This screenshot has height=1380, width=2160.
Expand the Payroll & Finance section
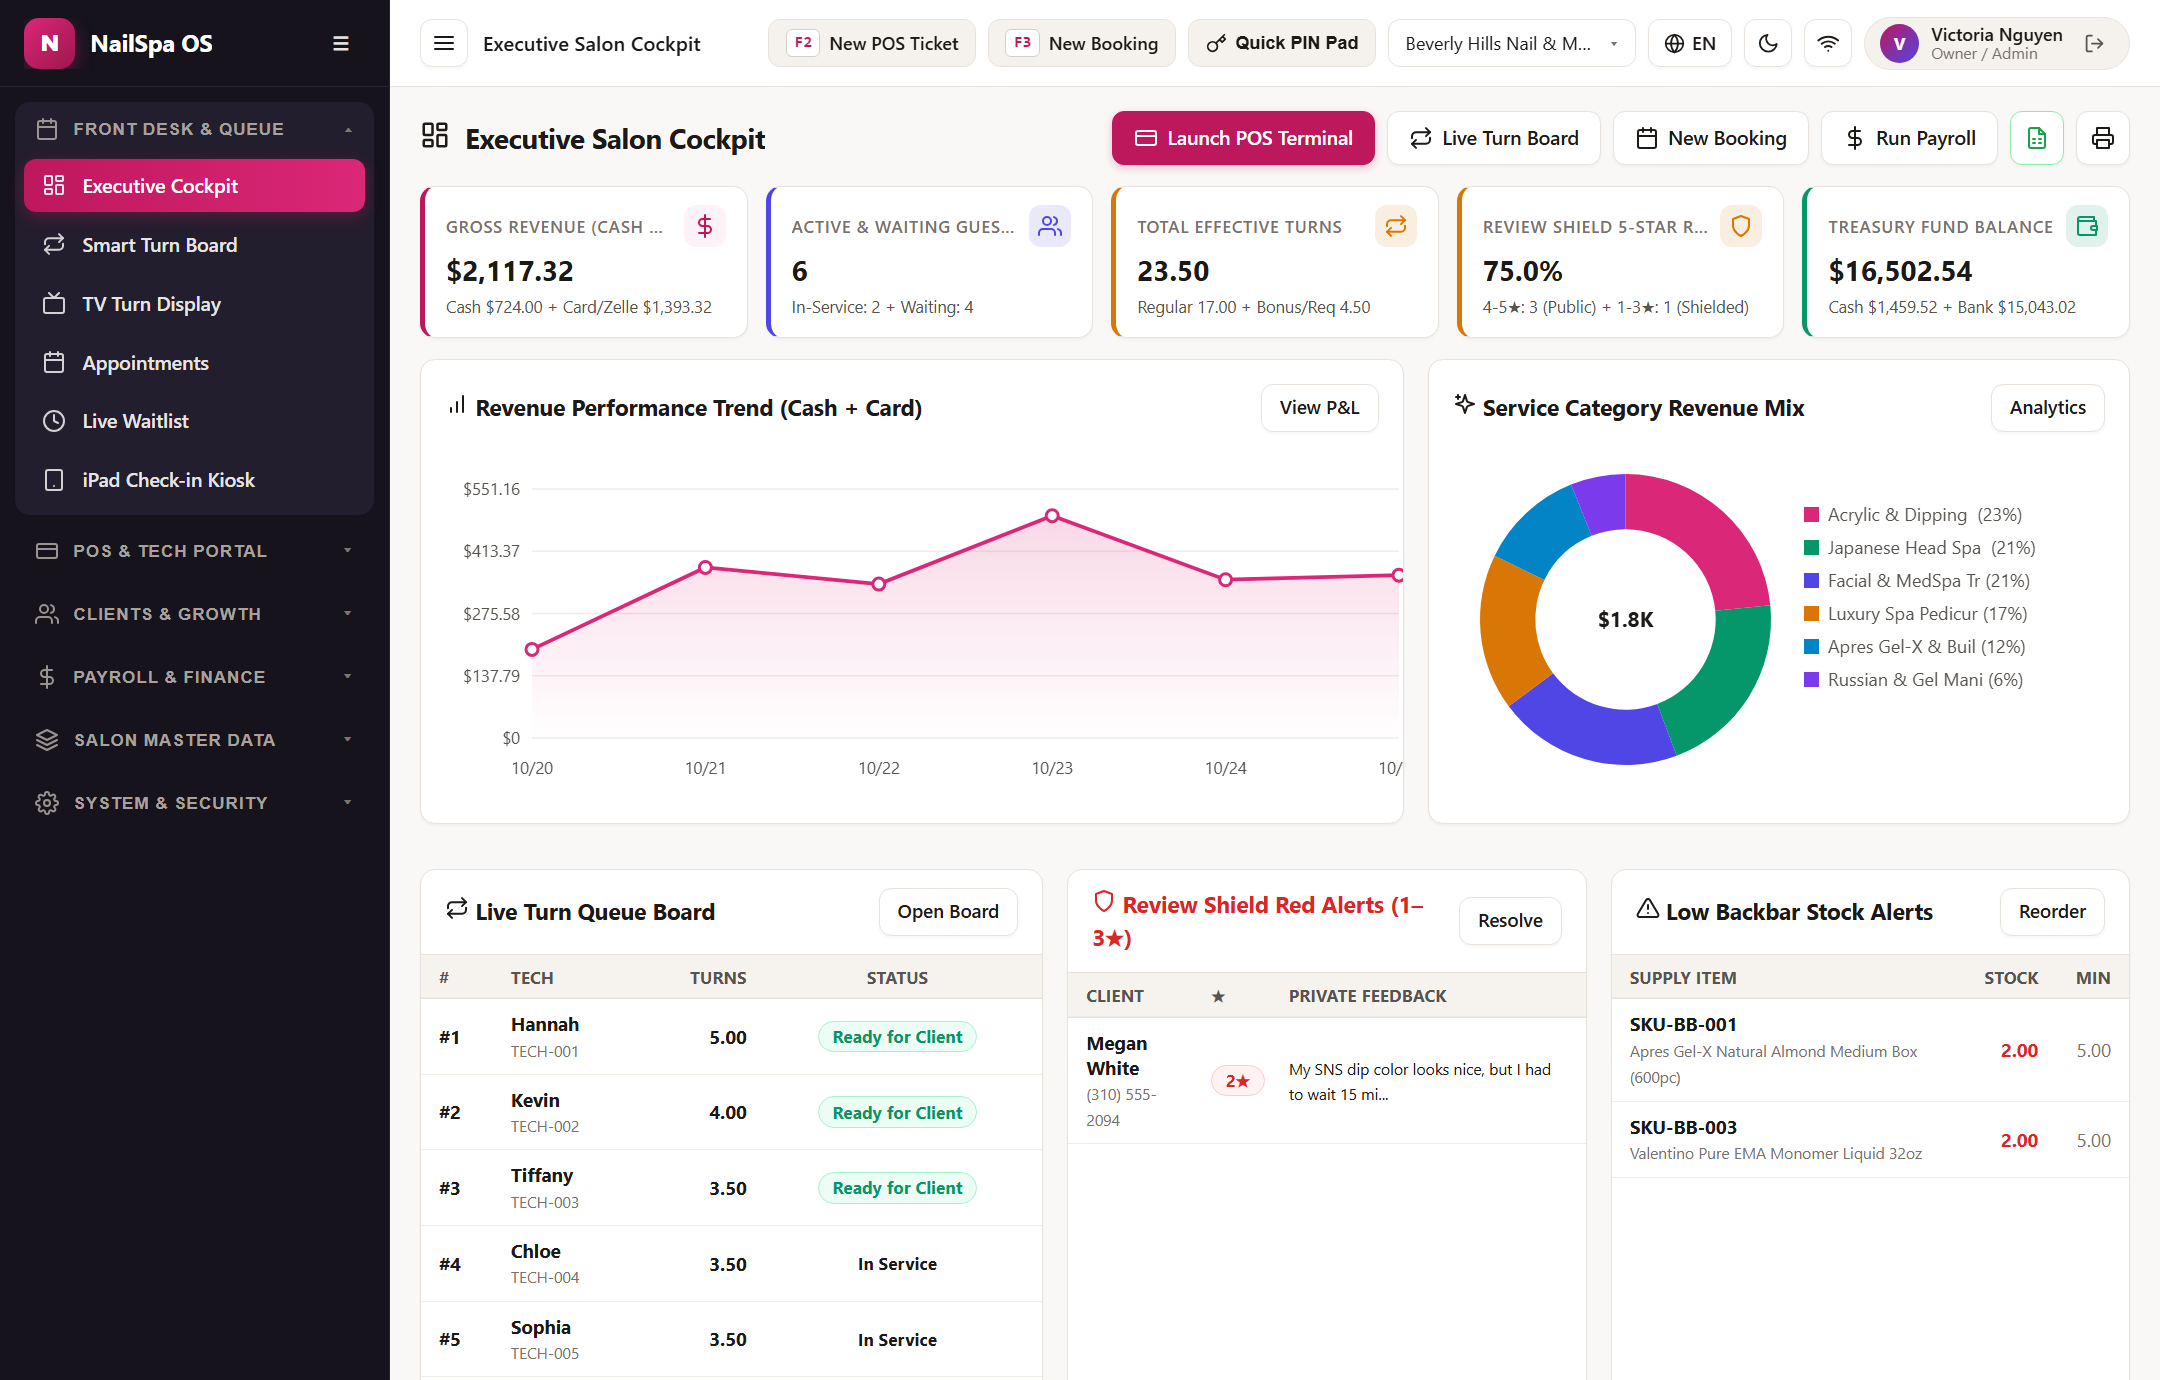click(x=195, y=677)
